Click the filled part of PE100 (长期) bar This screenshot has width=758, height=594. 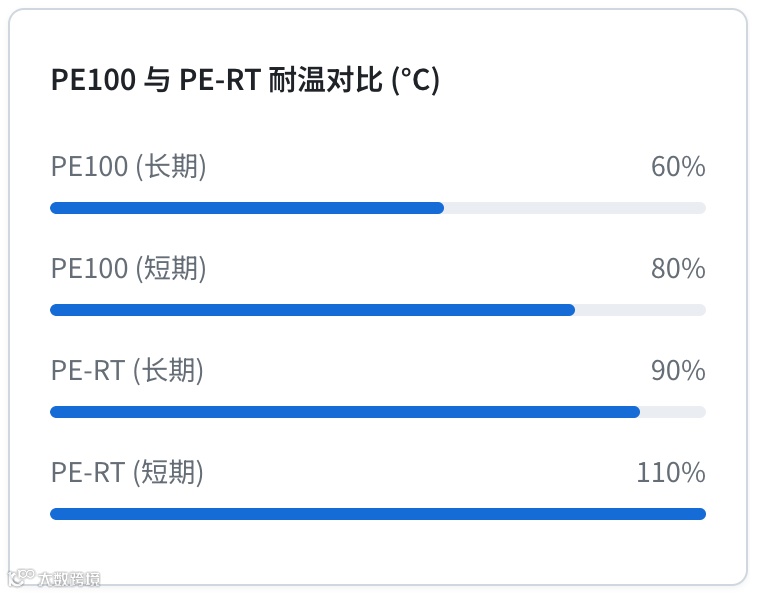(x=246, y=208)
